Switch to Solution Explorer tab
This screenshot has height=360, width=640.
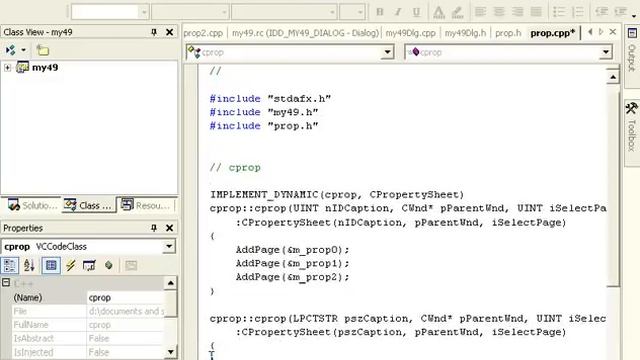33,205
